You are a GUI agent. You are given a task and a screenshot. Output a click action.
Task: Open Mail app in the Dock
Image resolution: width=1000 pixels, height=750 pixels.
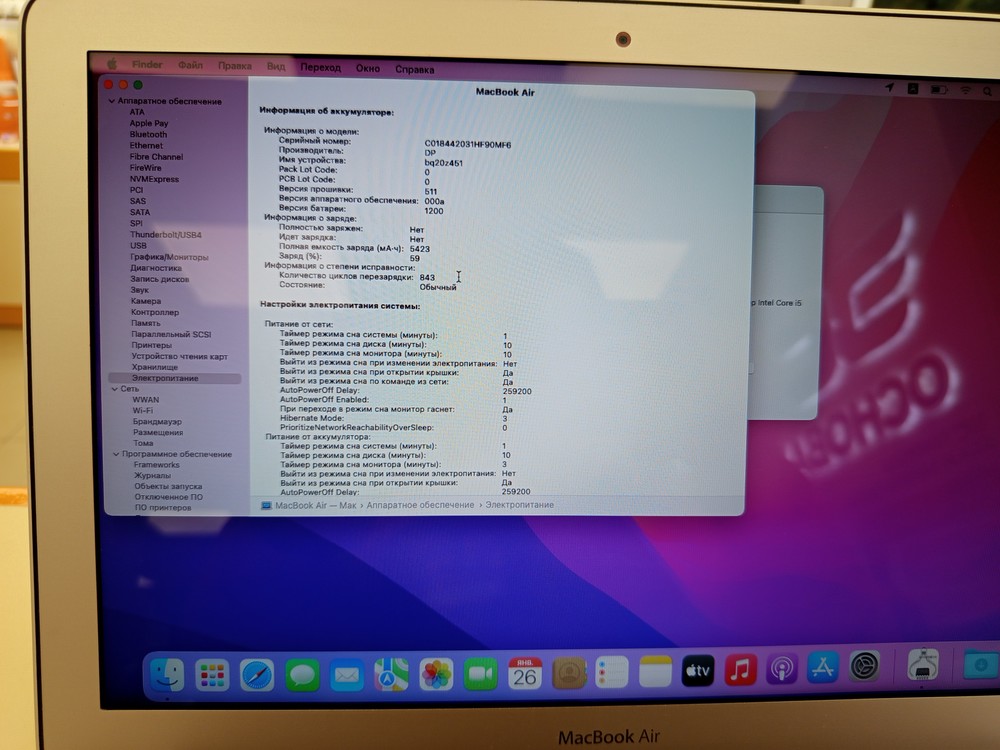pyautogui.click(x=347, y=675)
